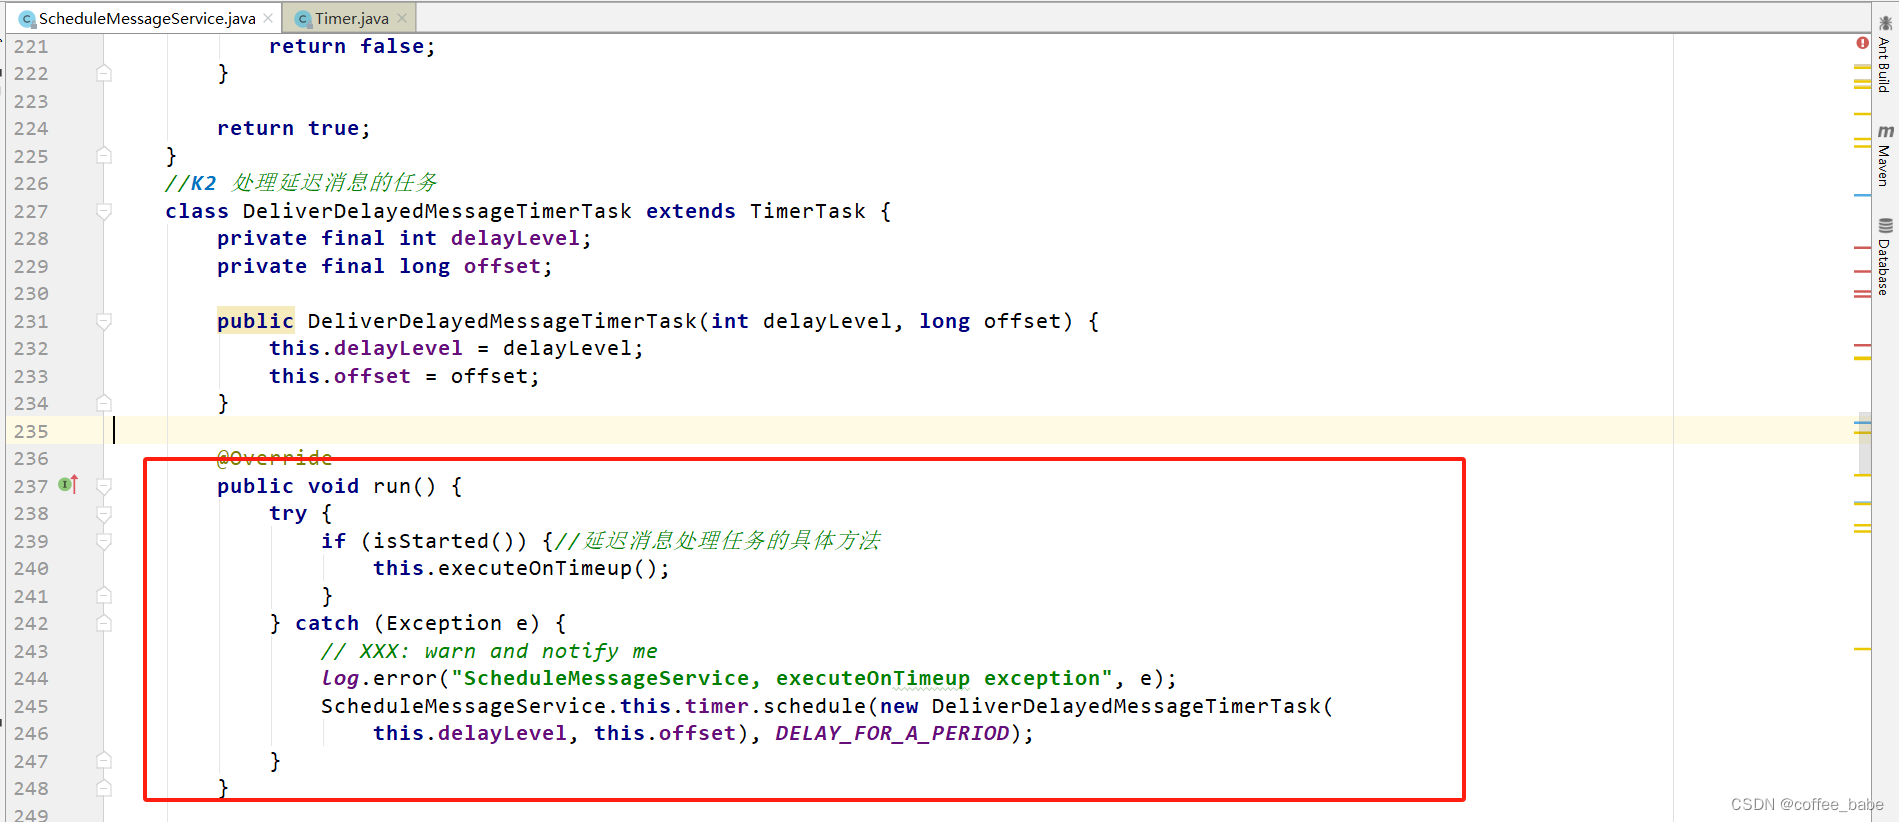
Task: Click the 'XXX: warn and notify me' comment
Action: pos(489,651)
